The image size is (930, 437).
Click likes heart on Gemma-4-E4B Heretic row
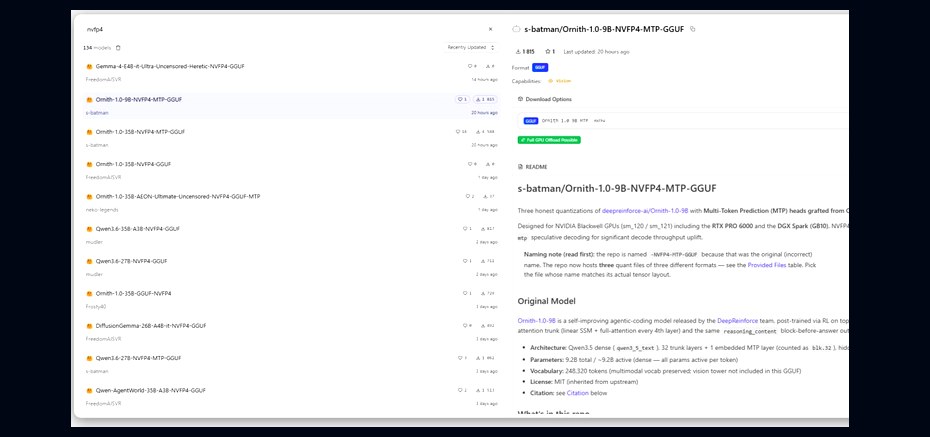click(472, 66)
